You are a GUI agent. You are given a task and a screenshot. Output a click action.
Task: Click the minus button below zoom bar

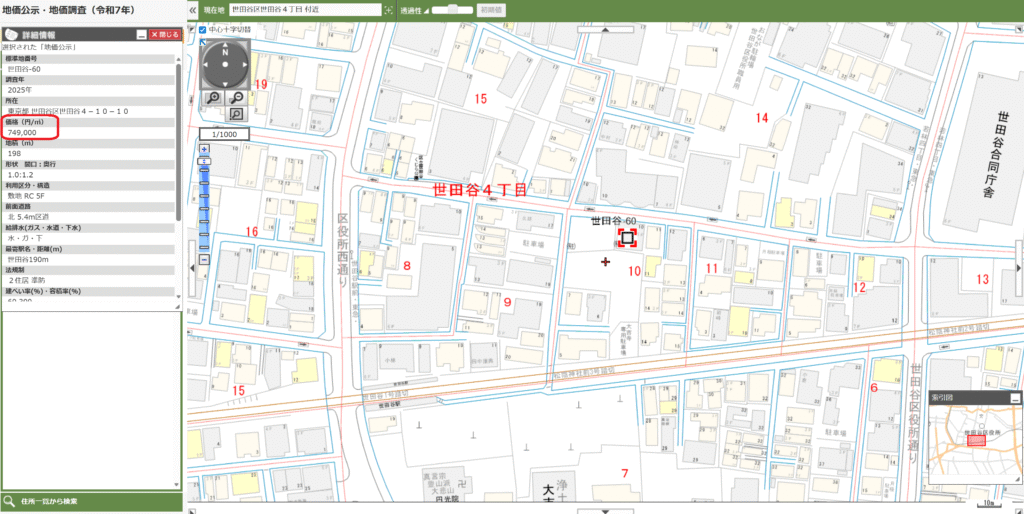[x=204, y=259]
